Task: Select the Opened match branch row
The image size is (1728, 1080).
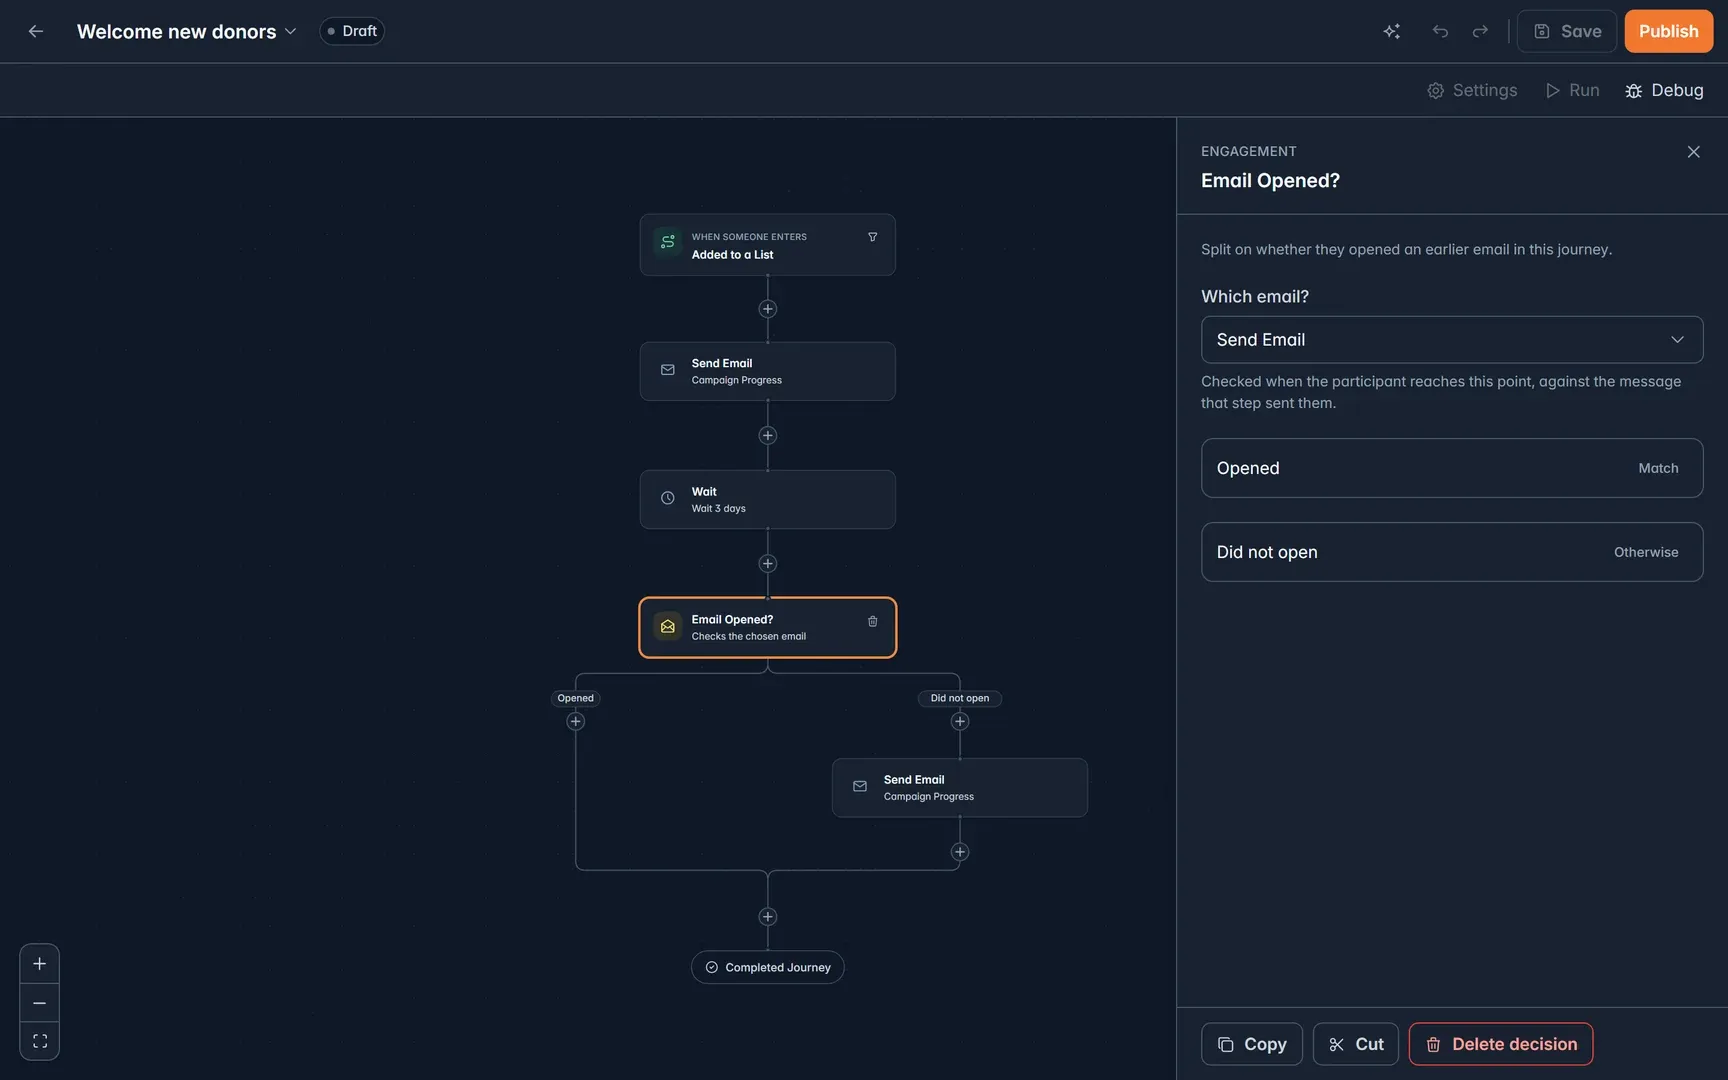Action: [x=1451, y=468]
